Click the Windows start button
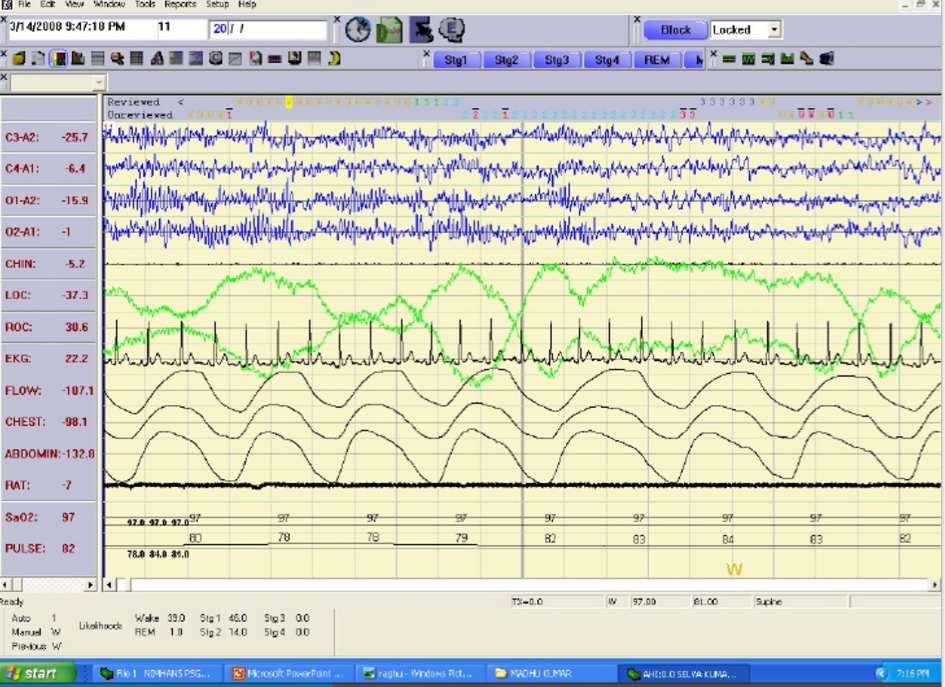945x687 pixels. 39,673
